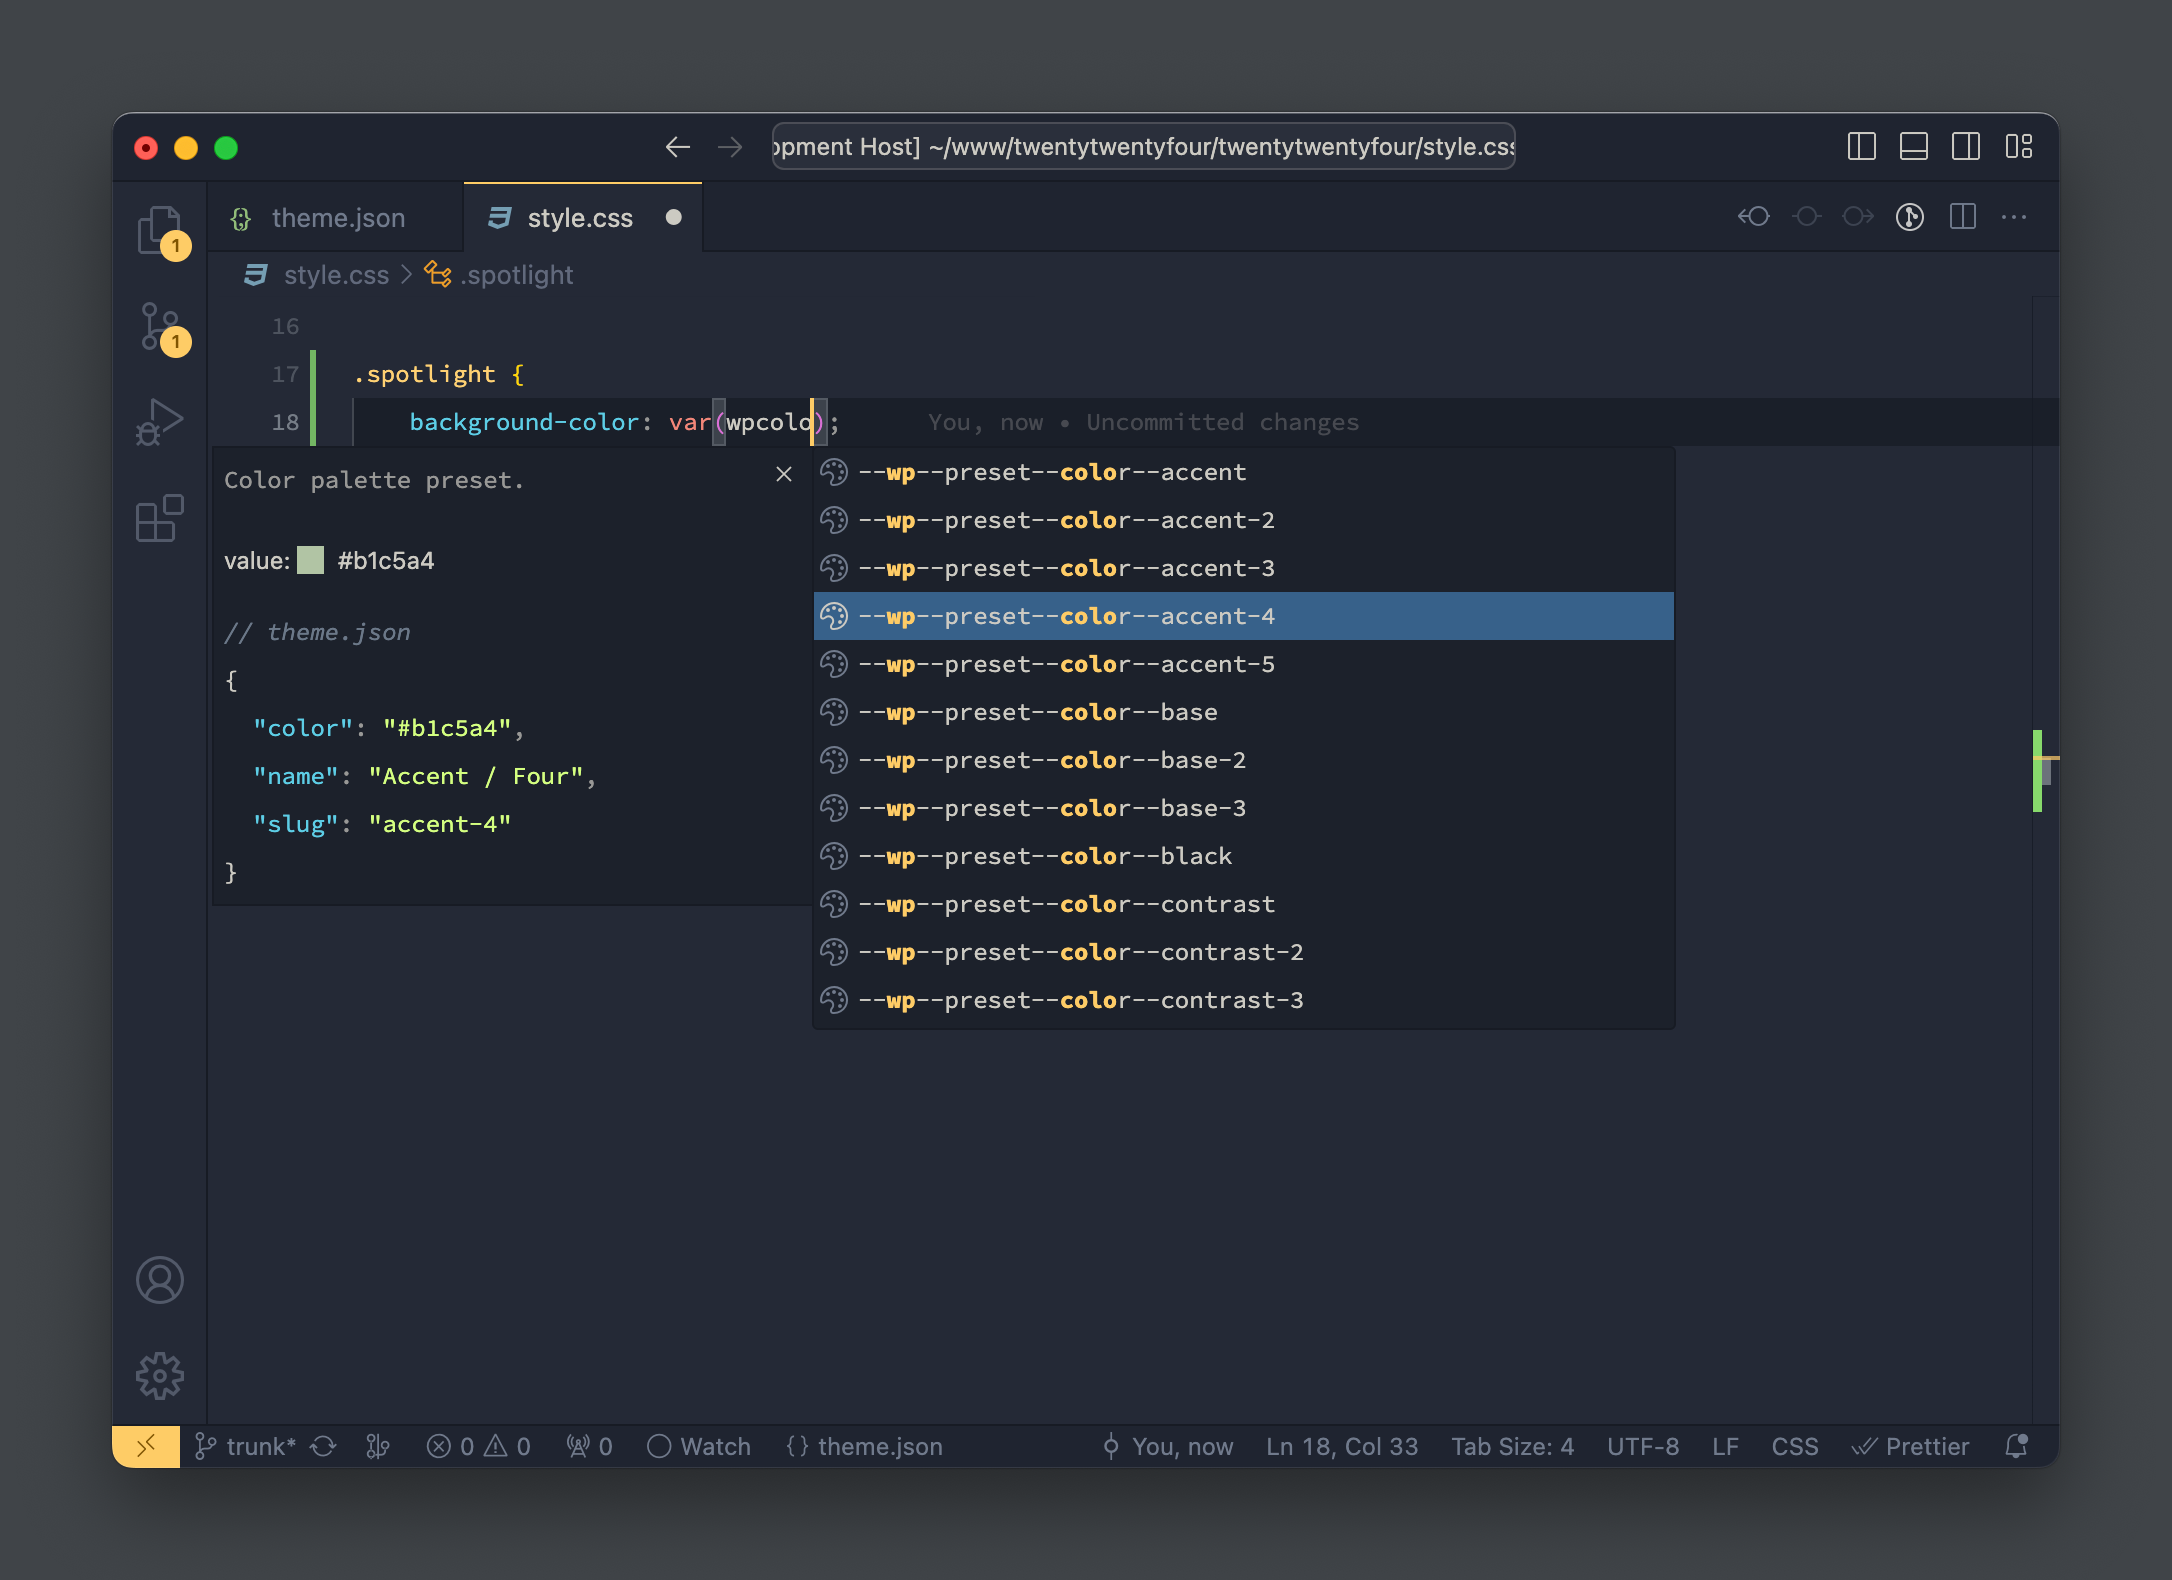2172x1580 pixels.
Task: Open the Run and Debug view
Action: click(159, 422)
